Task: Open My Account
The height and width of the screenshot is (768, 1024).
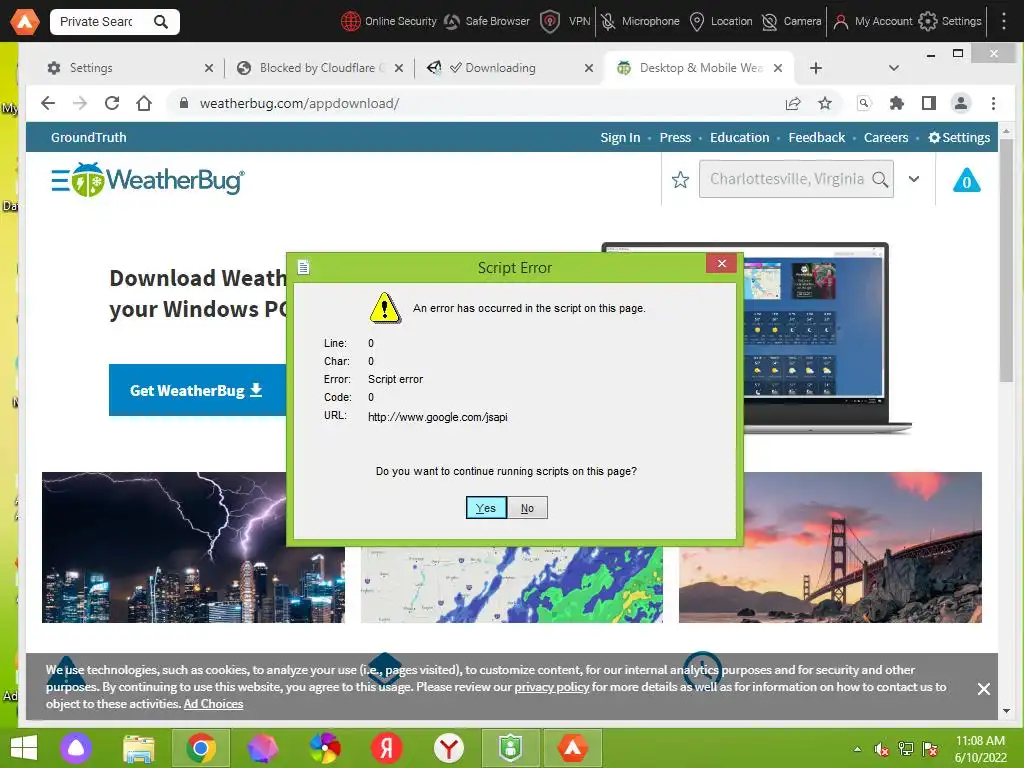Action: 872,22
